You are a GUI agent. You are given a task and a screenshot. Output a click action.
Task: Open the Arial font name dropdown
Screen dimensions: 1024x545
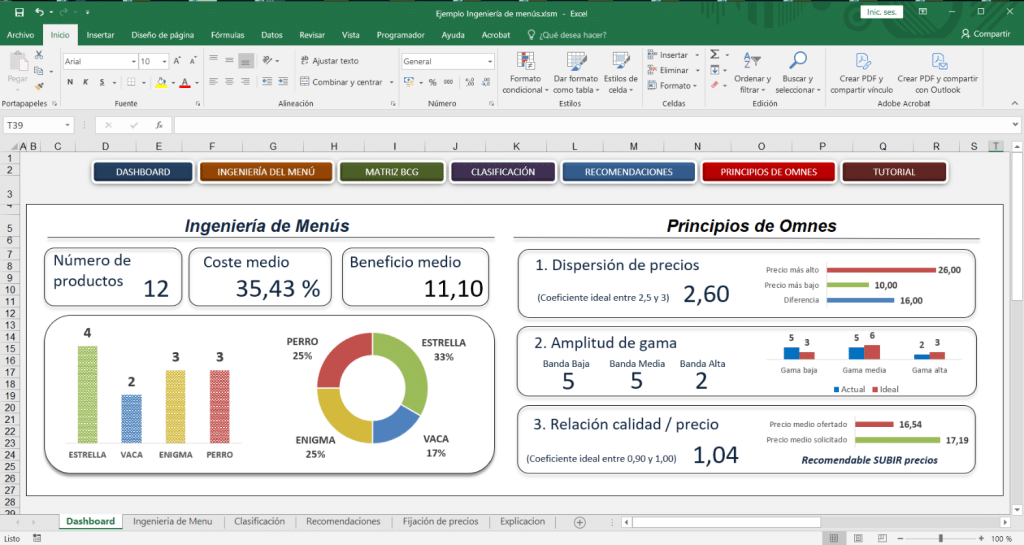134,61
